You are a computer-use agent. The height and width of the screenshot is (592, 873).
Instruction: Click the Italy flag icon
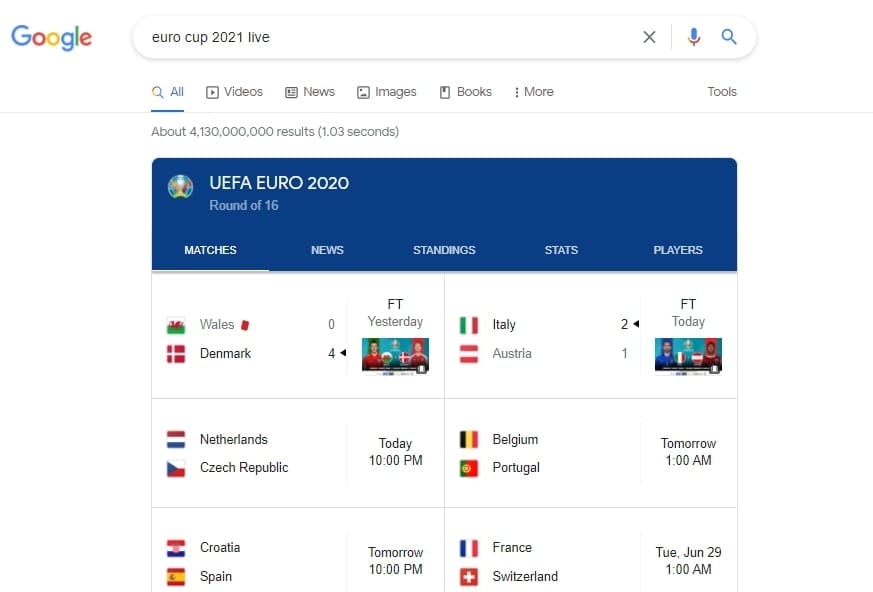(x=469, y=325)
